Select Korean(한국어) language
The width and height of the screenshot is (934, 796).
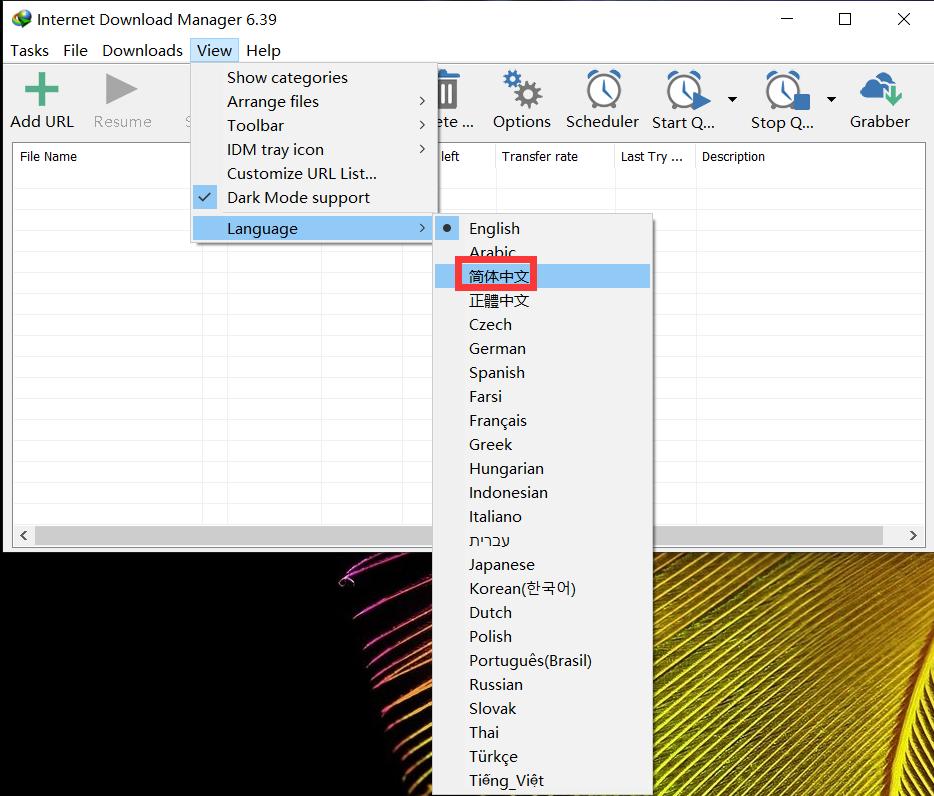[542, 588]
